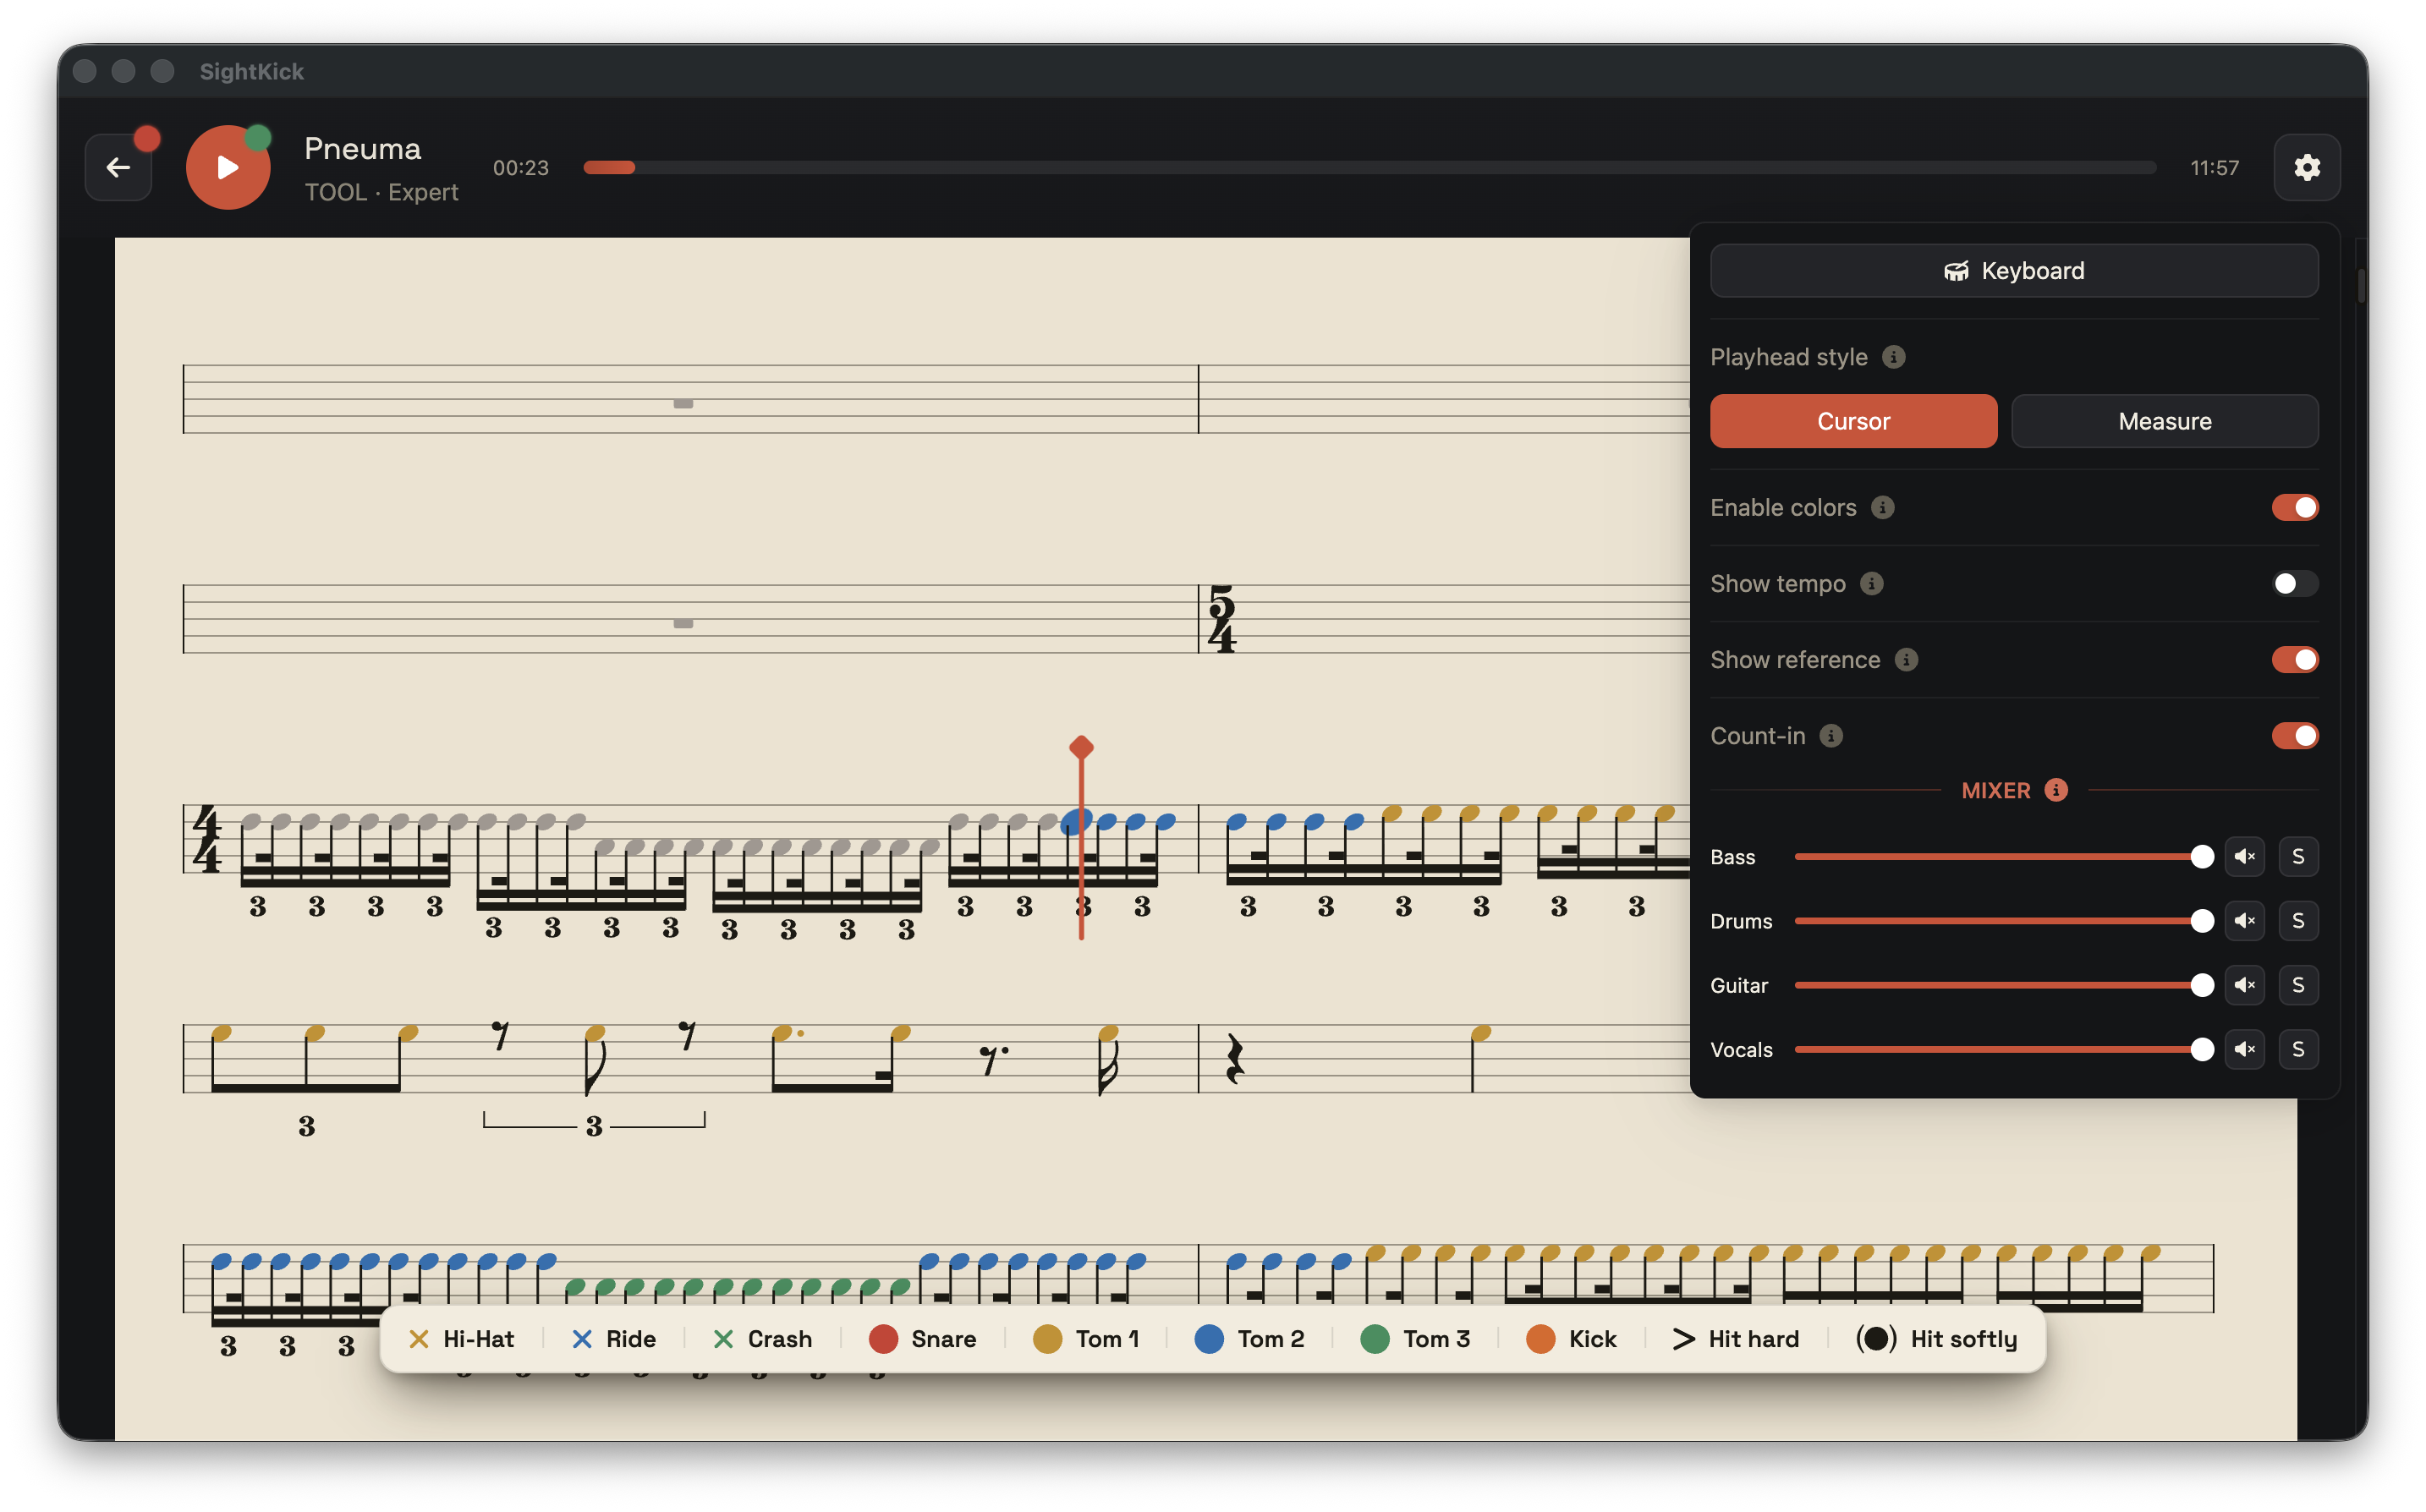Viewport: 2426px width, 1512px height.
Task: Click the Snare legend color dot
Action: [883, 1339]
